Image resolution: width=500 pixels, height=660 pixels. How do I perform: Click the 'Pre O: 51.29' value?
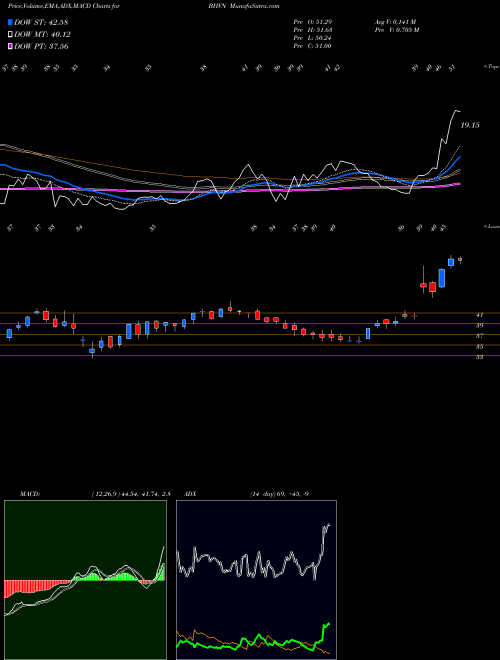click(313, 22)
